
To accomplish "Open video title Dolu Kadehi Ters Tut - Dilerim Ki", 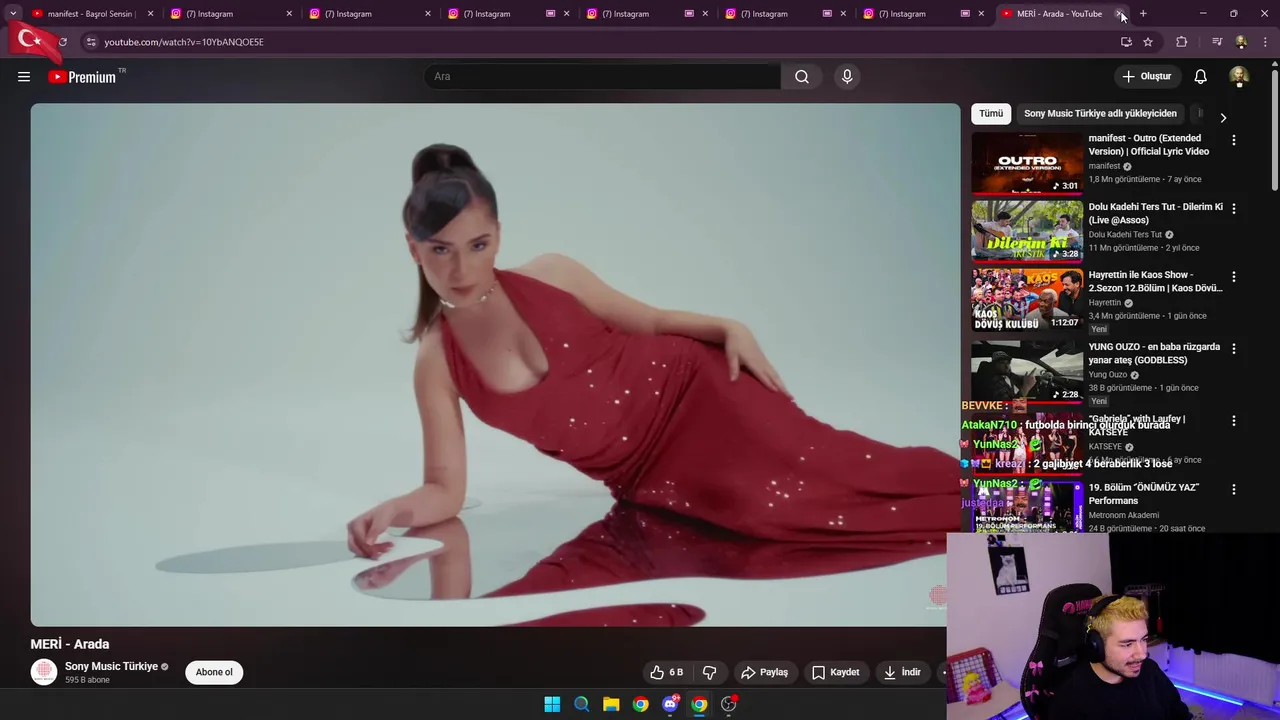I will (x=1155, y=213).
